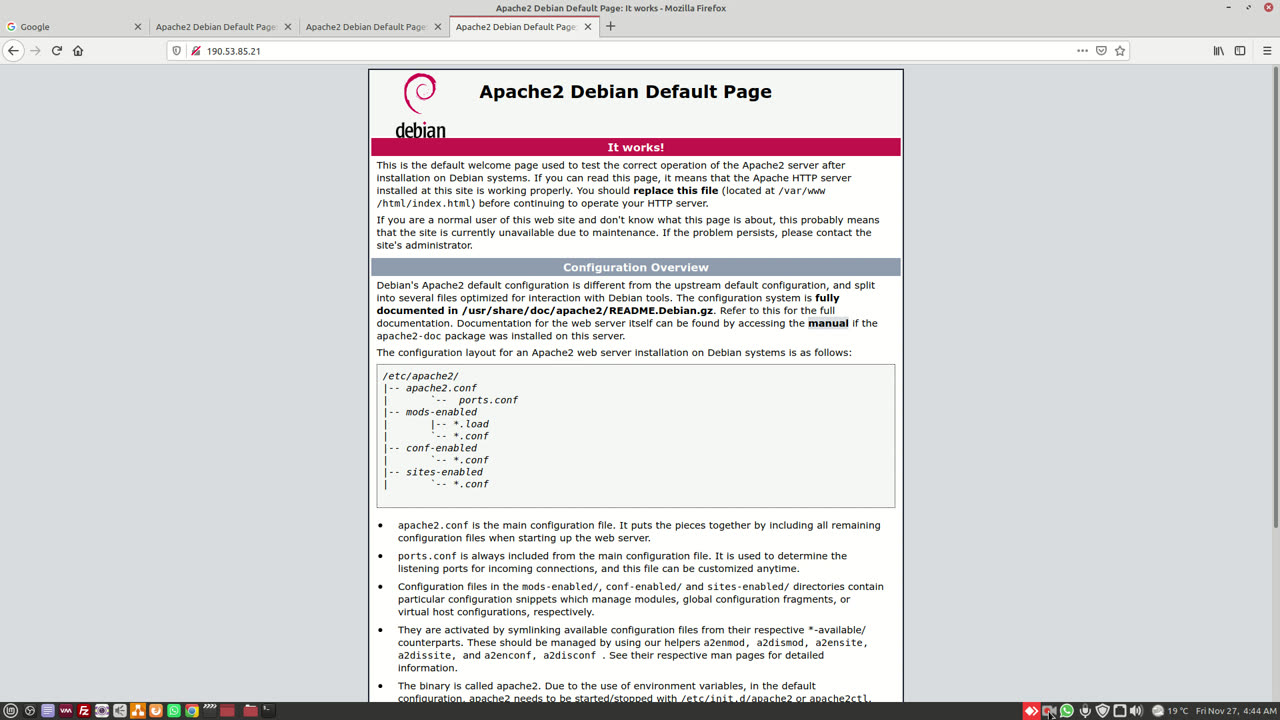Open the clapperboard video app launcher
Screen dimensions: 1280x720
[x=210, y=711]
